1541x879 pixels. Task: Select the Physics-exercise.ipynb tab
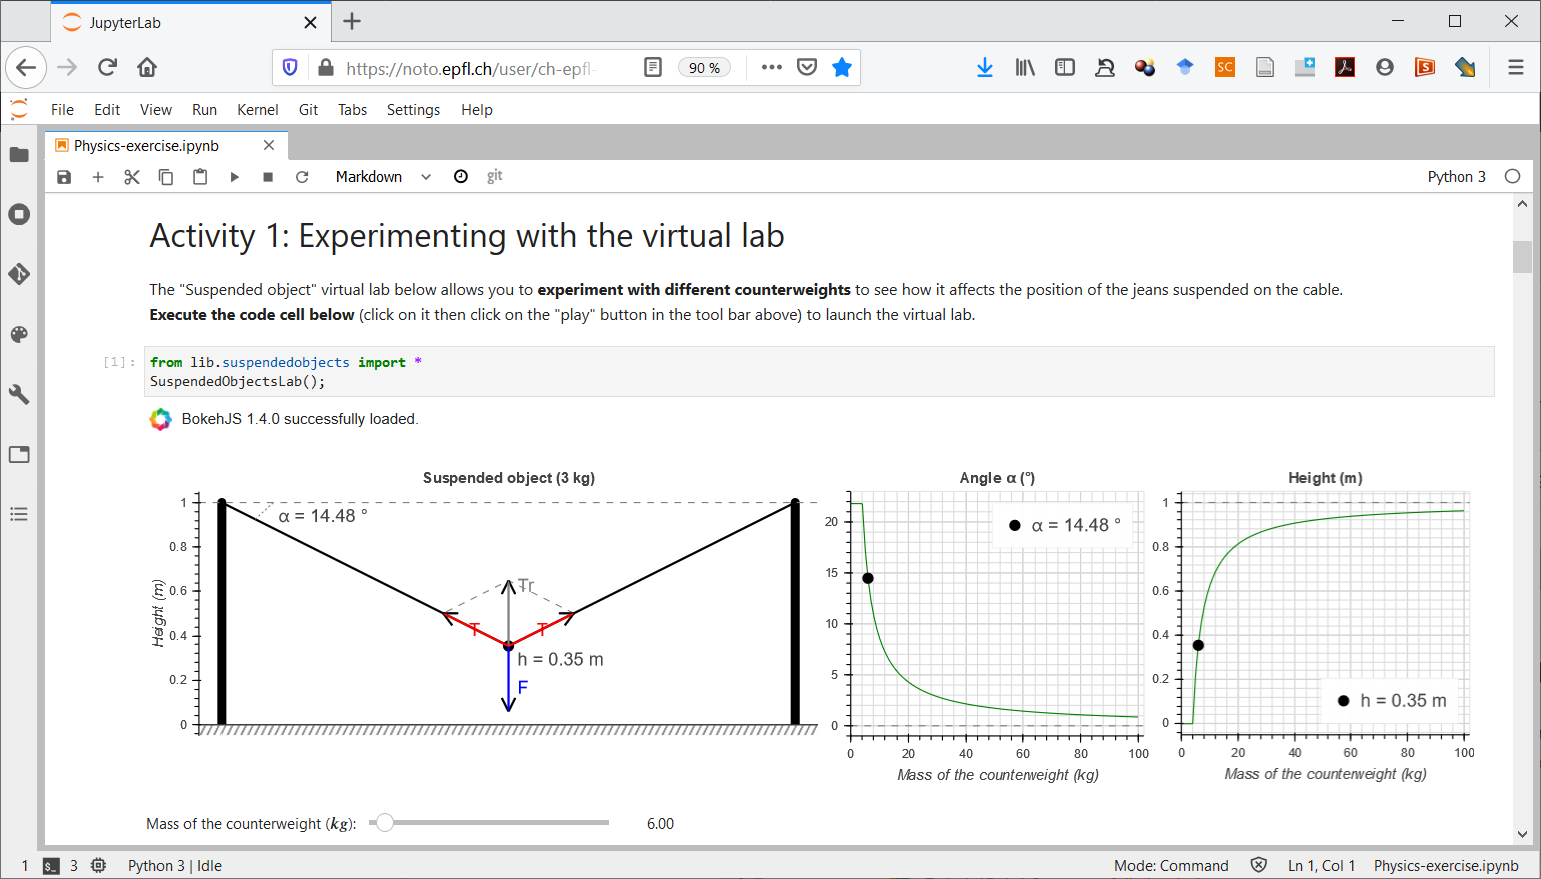(146, 146)
